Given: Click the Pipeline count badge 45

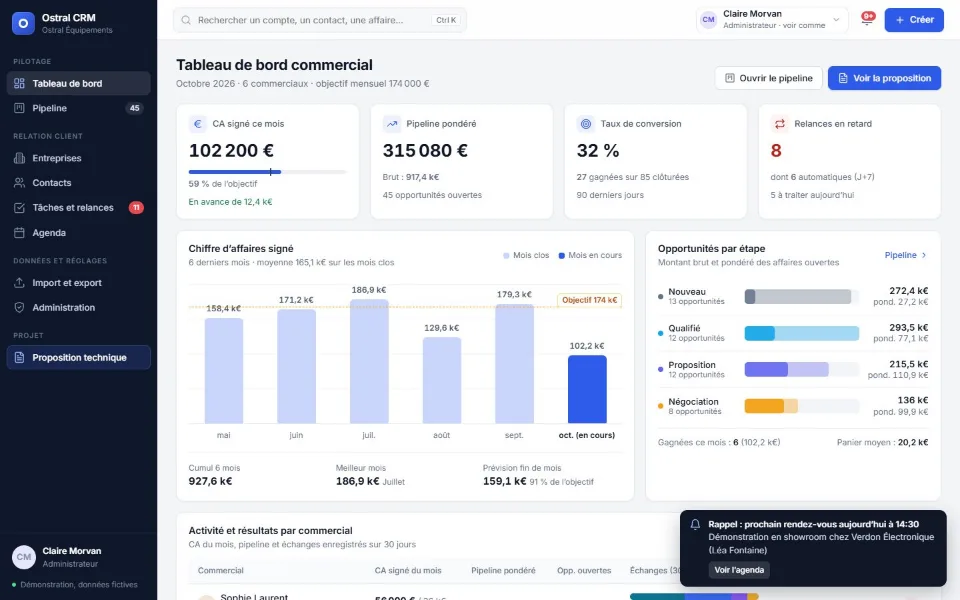Looking at the screenshot, I should point(134,108).
